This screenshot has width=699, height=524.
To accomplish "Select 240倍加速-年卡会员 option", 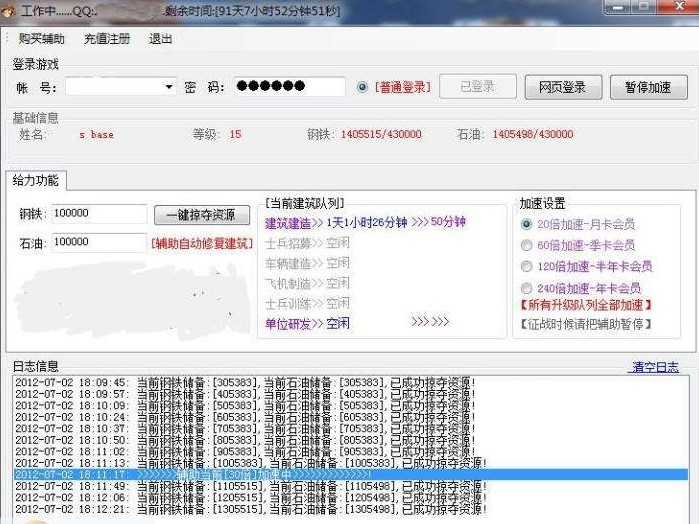I will (x=526, y=287).
